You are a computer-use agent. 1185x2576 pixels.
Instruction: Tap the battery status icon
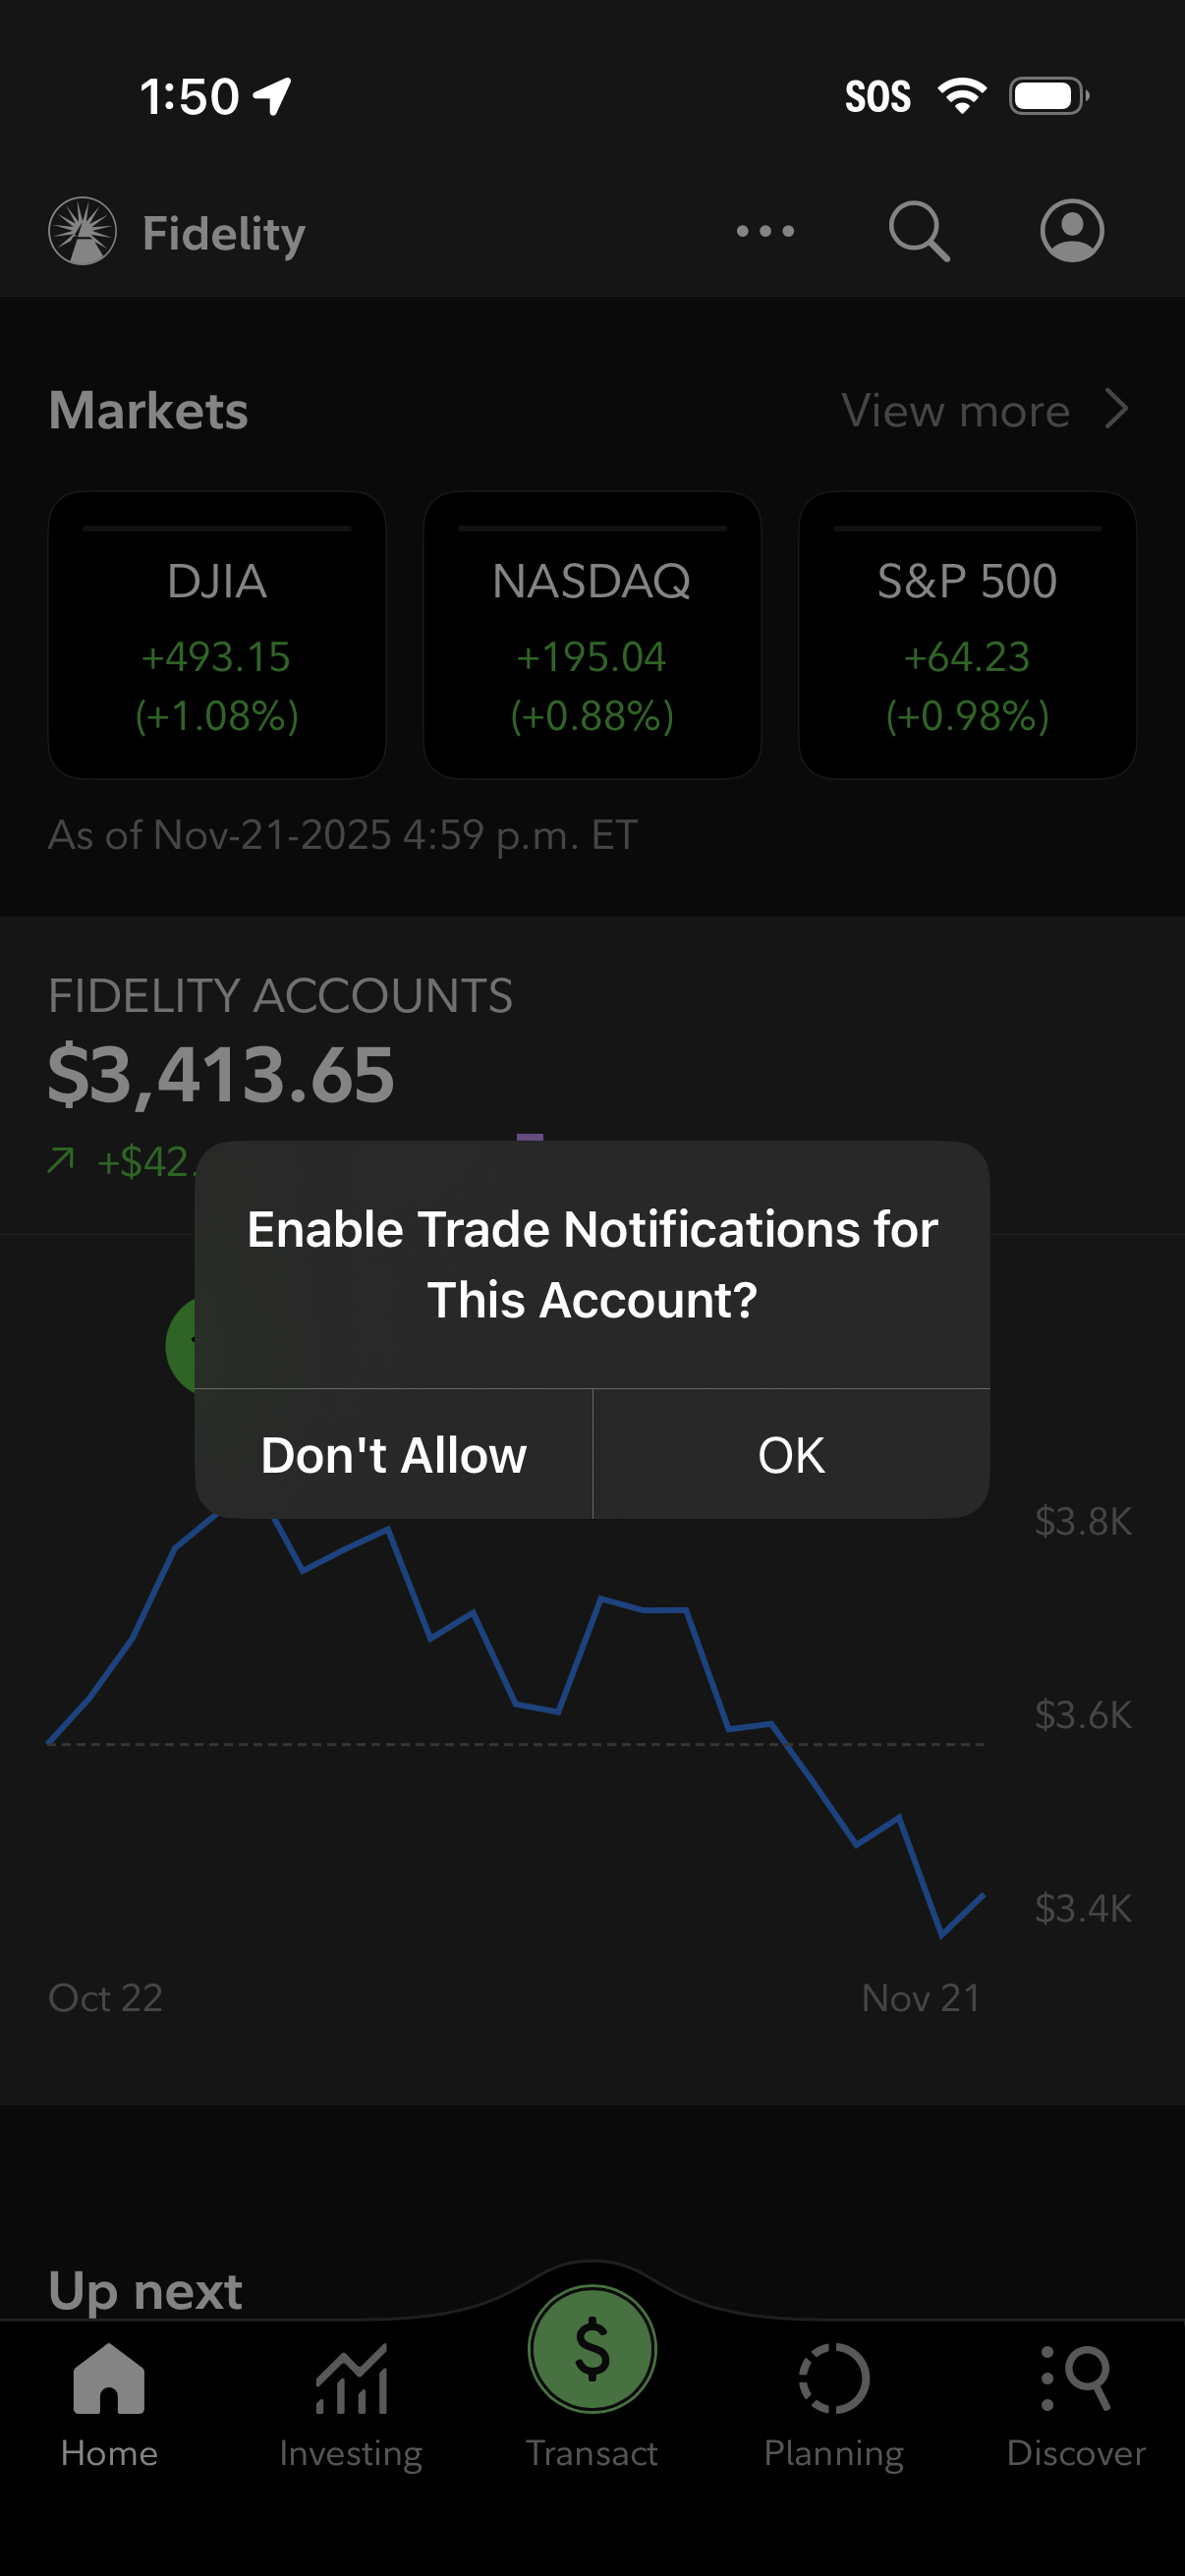click(x=1048, y=96)
